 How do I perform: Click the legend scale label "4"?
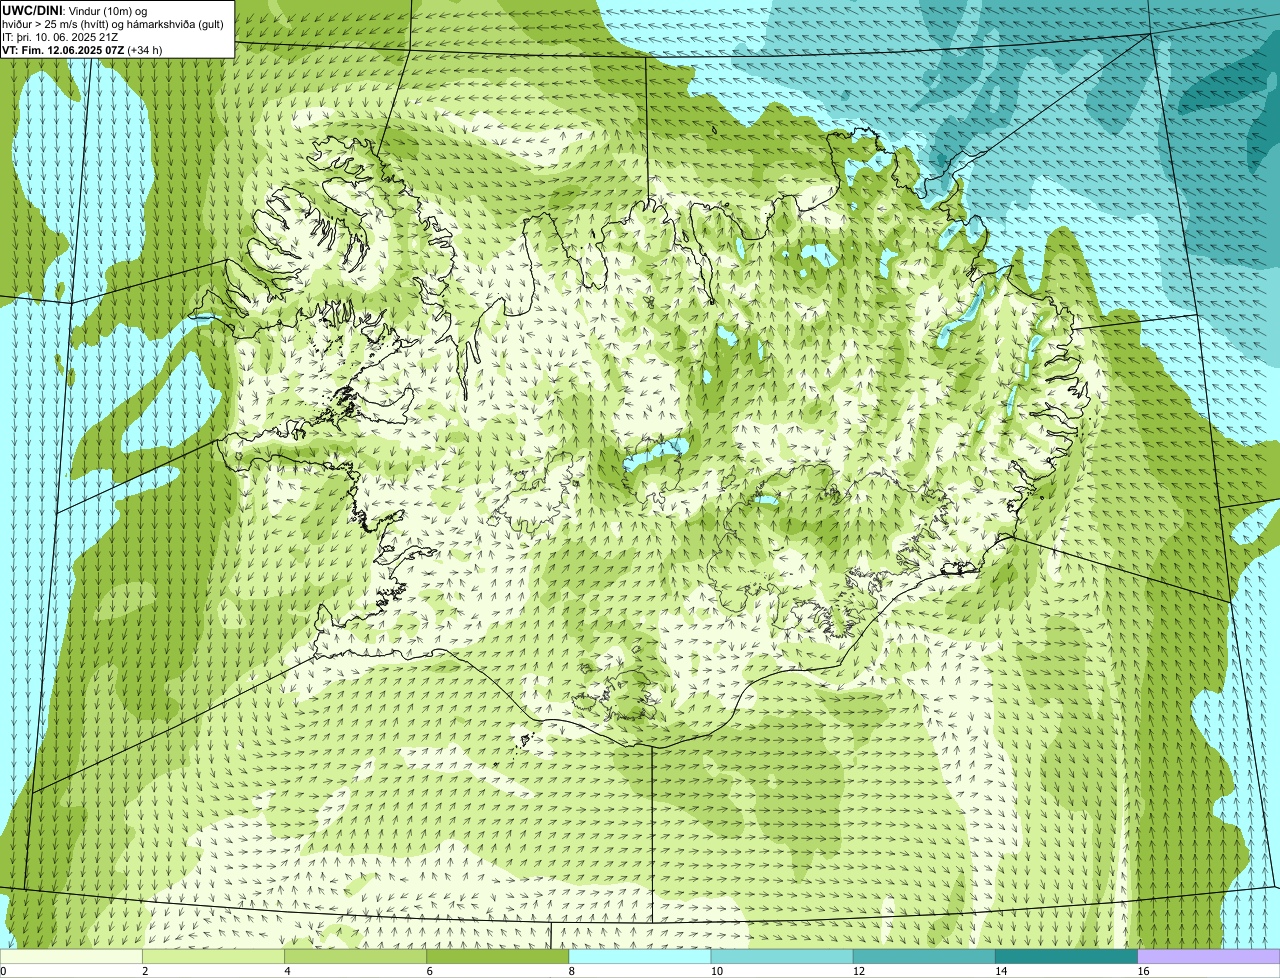coord(287,971)
